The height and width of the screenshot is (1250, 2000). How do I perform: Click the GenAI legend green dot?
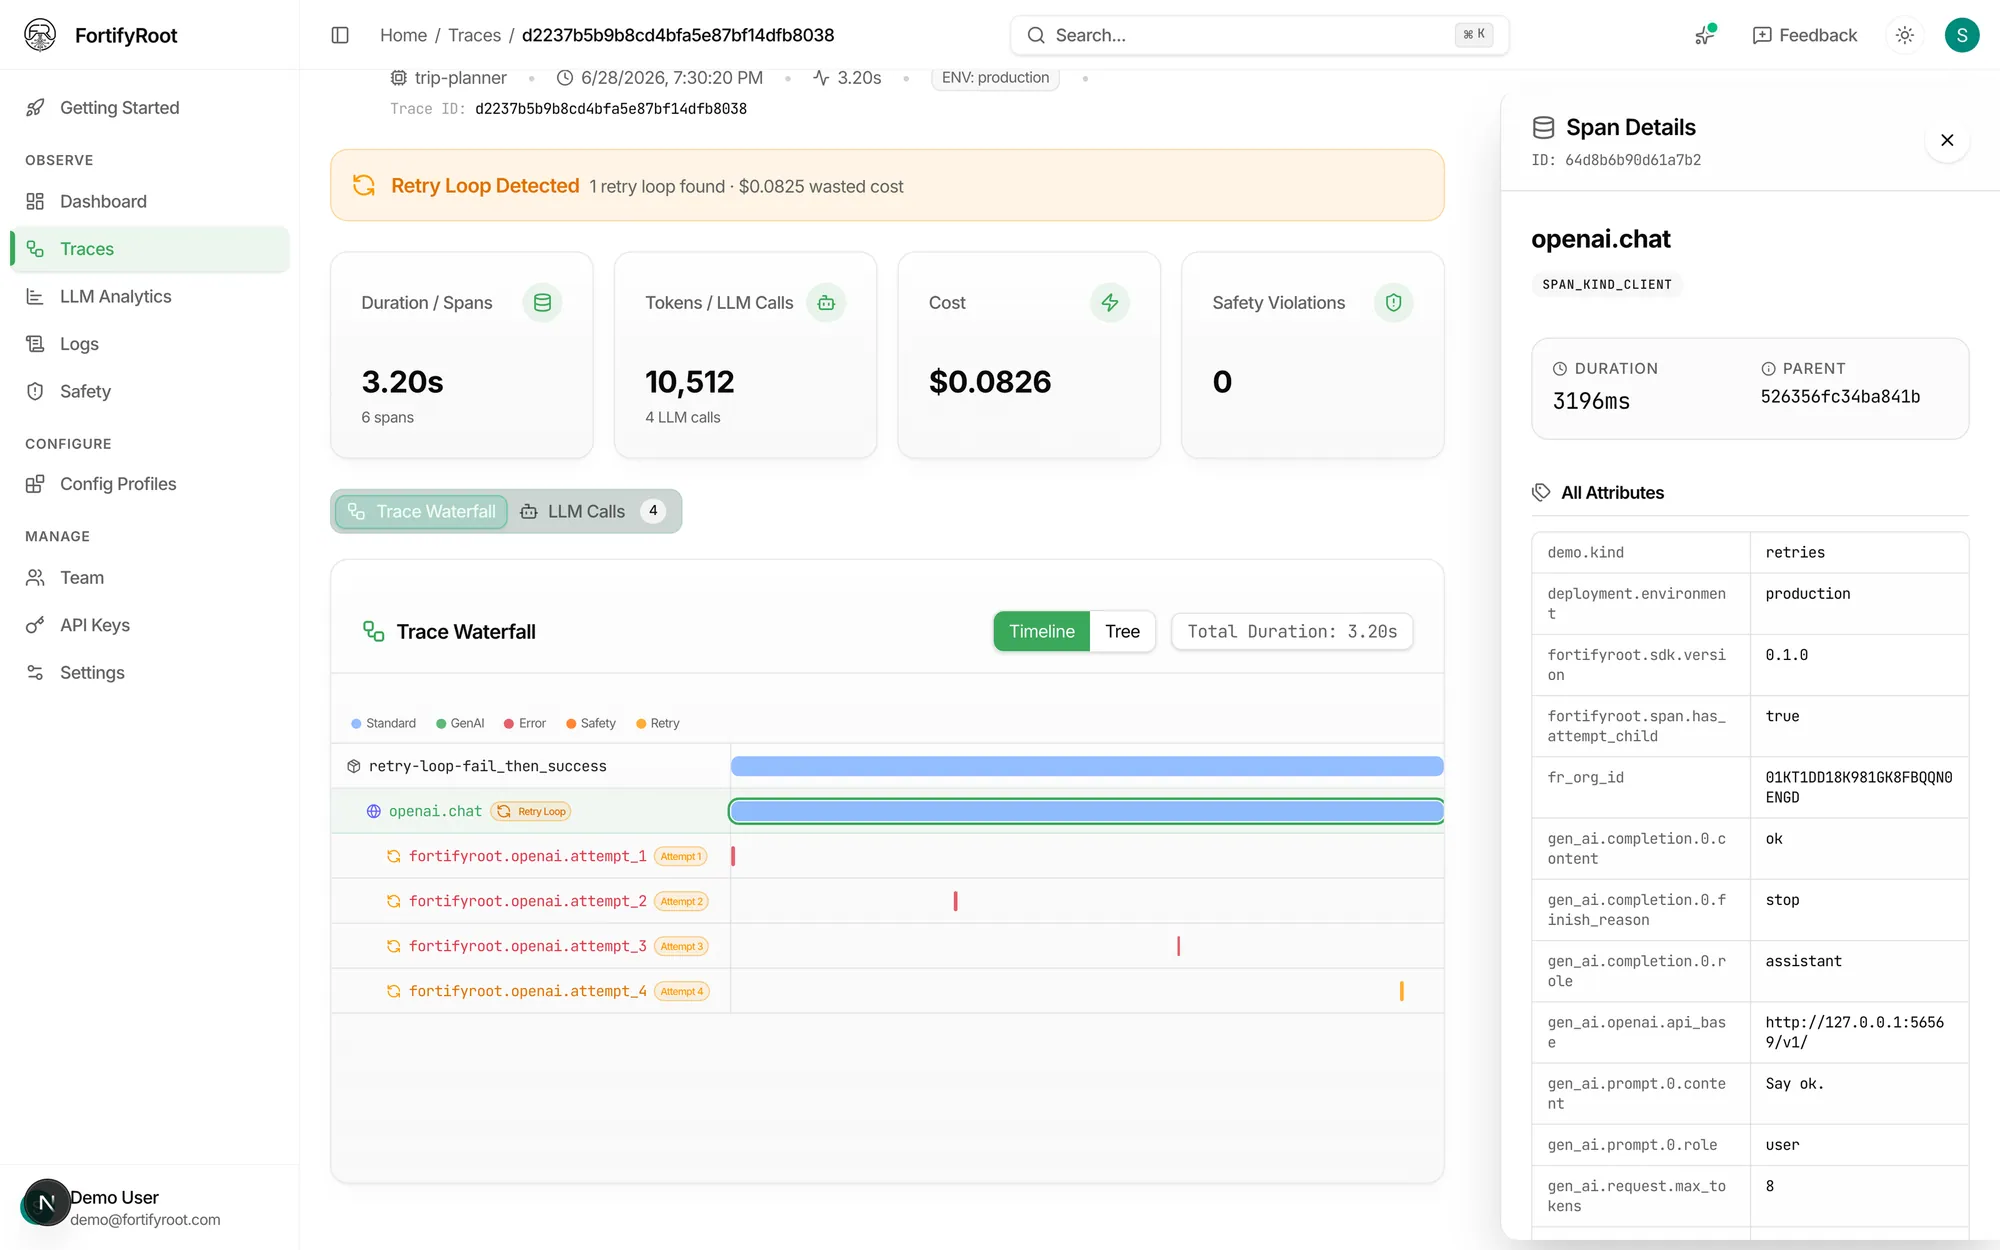441,723
